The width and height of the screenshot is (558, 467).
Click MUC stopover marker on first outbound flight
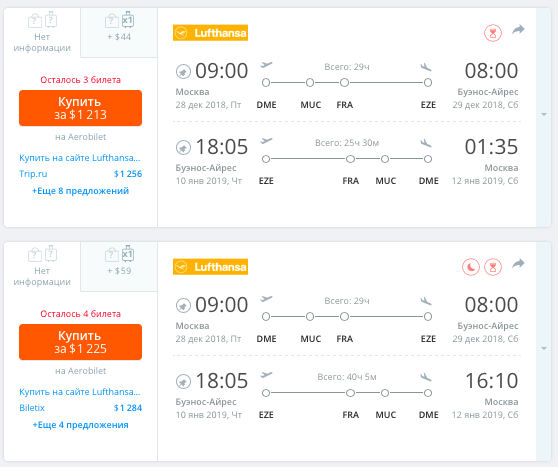pyautogui.click(x=310, y=83)
